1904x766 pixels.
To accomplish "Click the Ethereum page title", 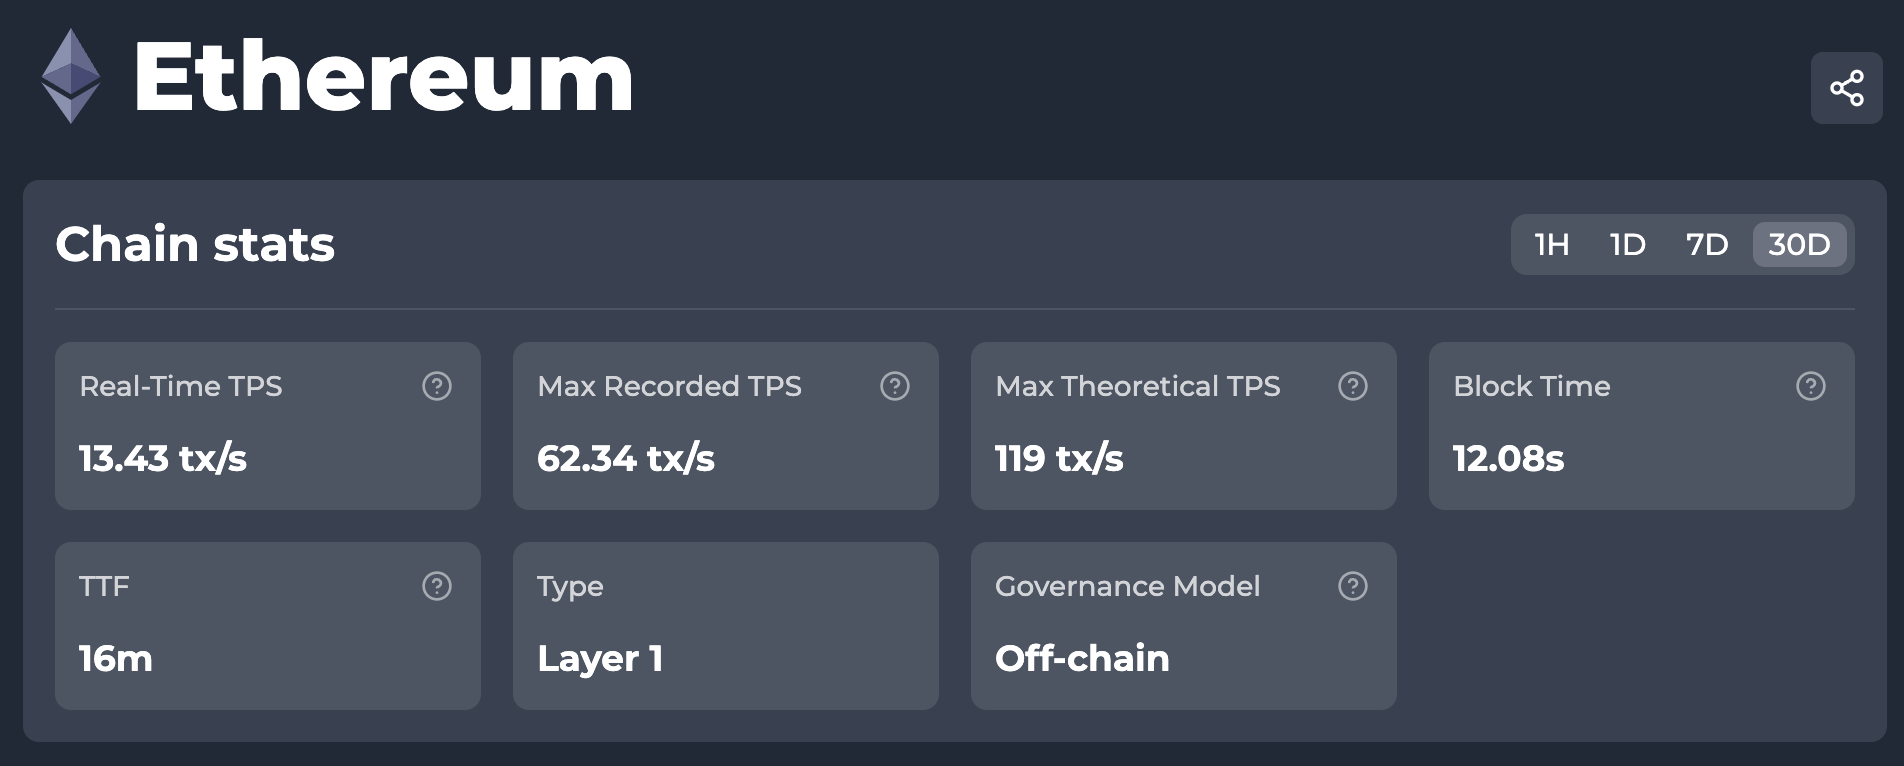I will (x=383, y=76).
